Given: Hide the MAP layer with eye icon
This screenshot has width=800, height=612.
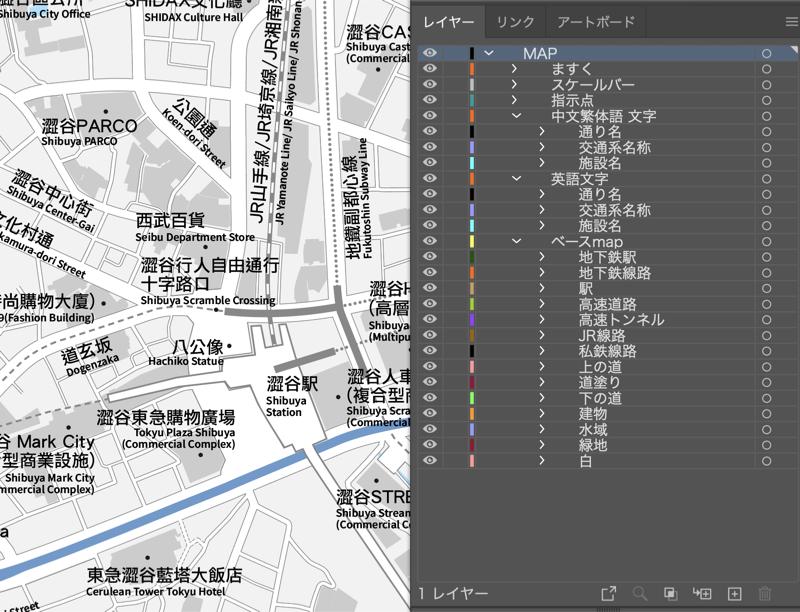Looking at the screenshot, I should [x=430, y=53].
